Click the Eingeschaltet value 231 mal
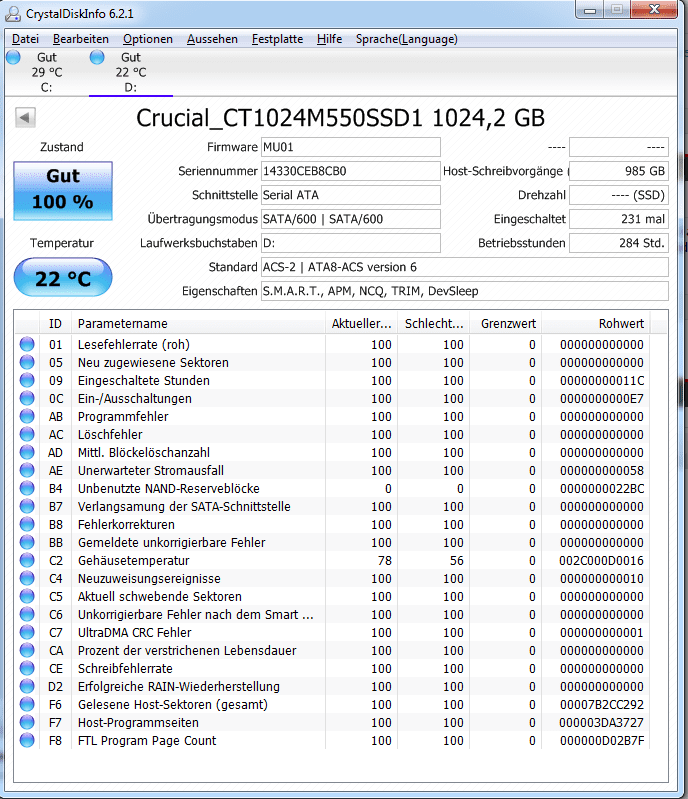This screenshot has height=799, width=688. [619, 219]
